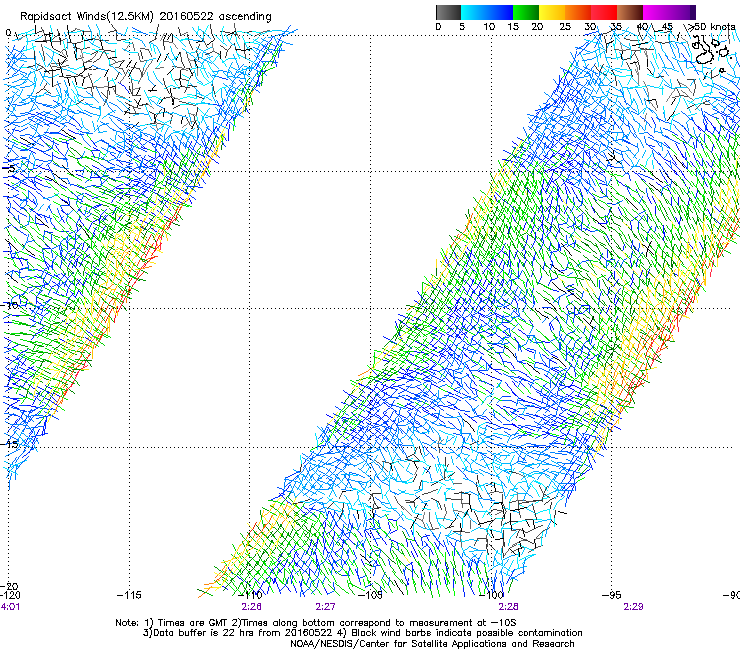740x650 pixels.
Task: Click the purple '2:27' time label
Action: [x=325, y=607]
